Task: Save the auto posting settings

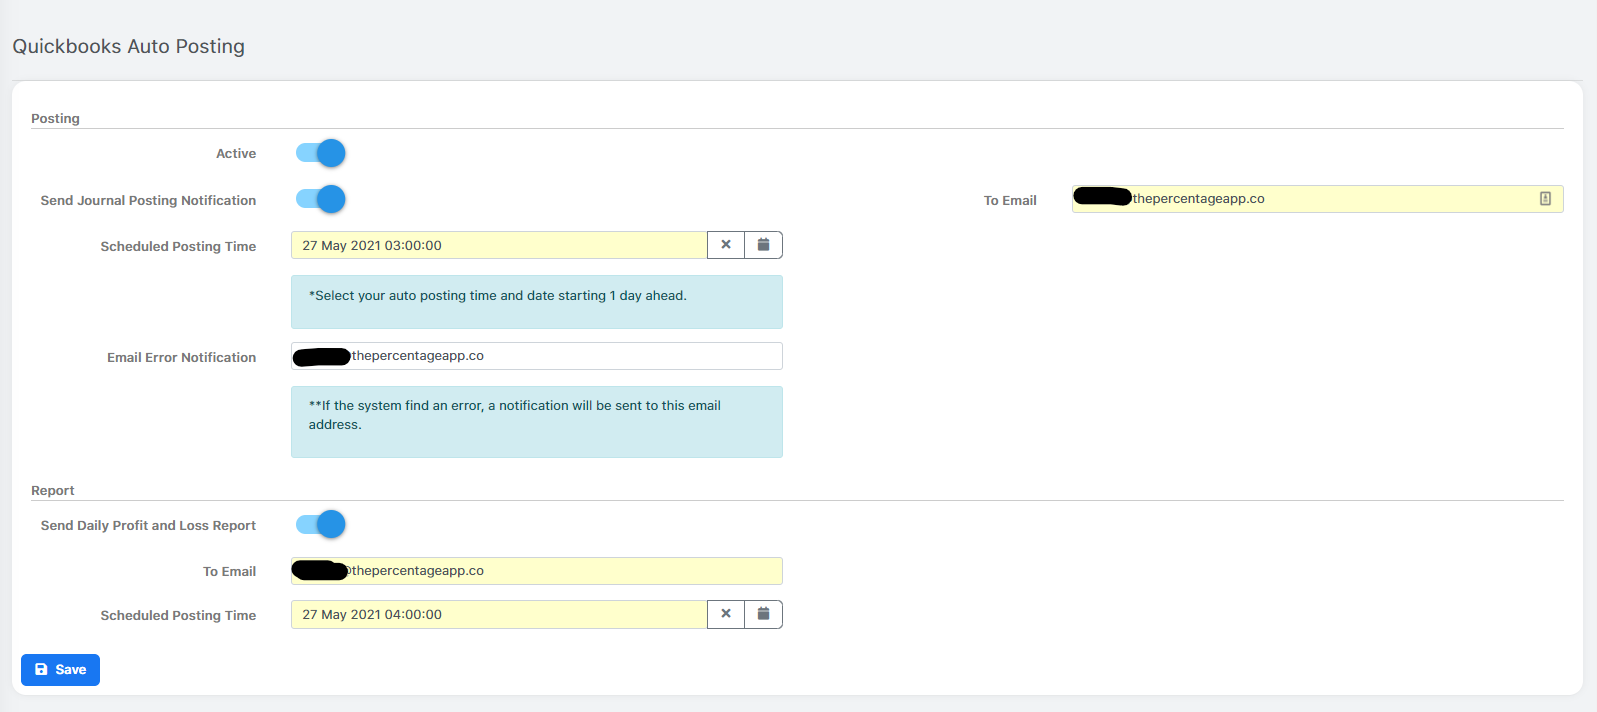Action: (60, 670)
